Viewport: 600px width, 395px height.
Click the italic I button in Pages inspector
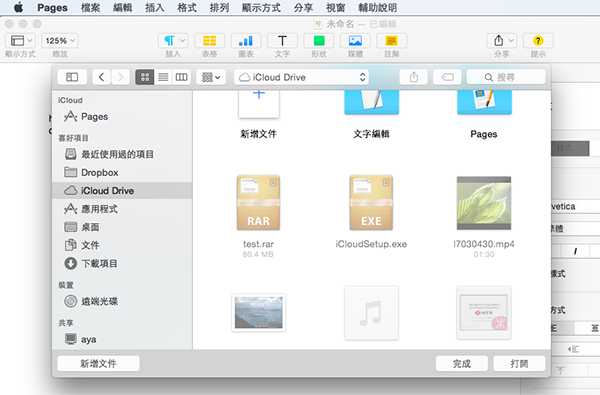(575, 251)
